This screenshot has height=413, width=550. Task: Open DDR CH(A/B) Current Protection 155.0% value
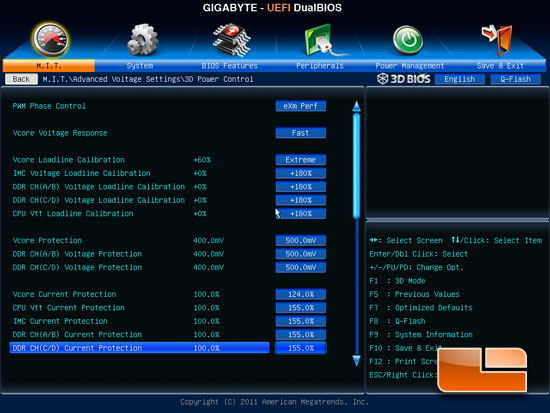pyautogui.click(x=301, y=334)
